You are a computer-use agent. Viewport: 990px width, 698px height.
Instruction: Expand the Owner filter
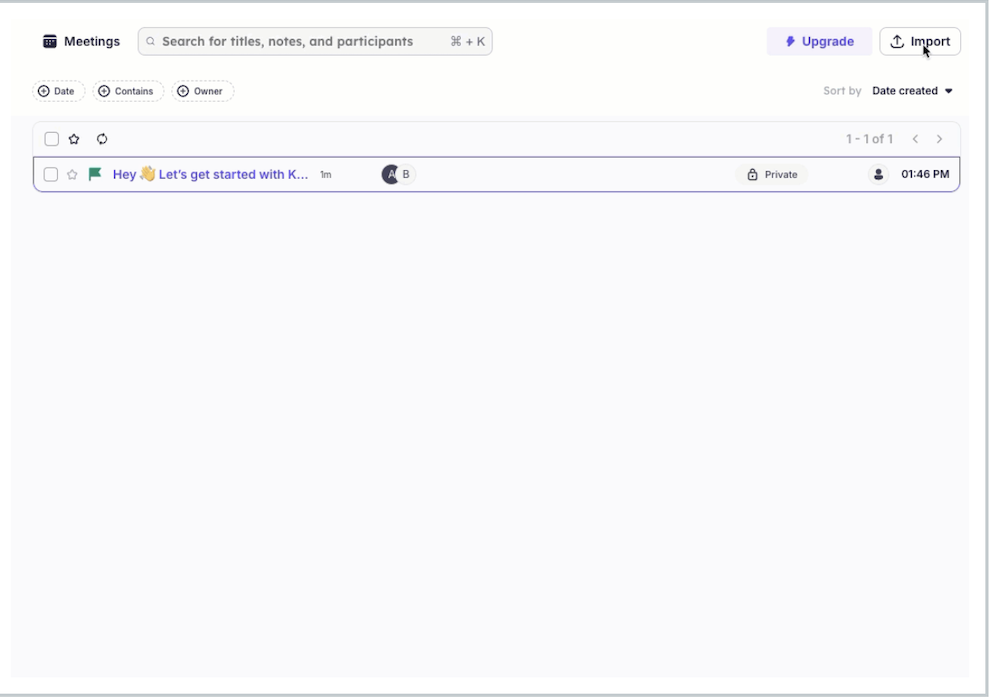coord(202,90)
